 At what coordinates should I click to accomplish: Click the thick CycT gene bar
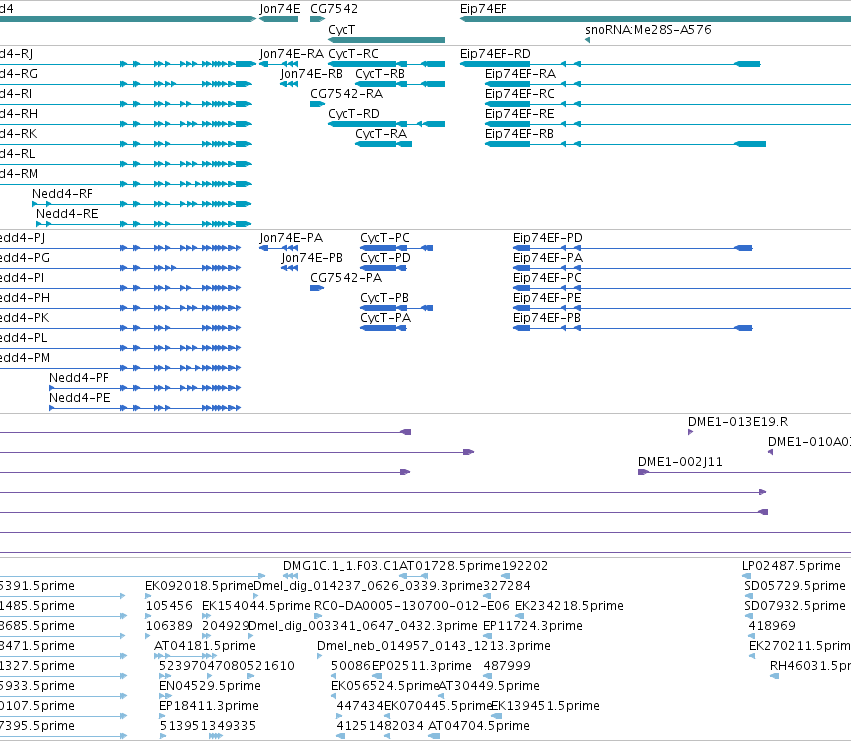pyautogui.click(x=386, y=40)
